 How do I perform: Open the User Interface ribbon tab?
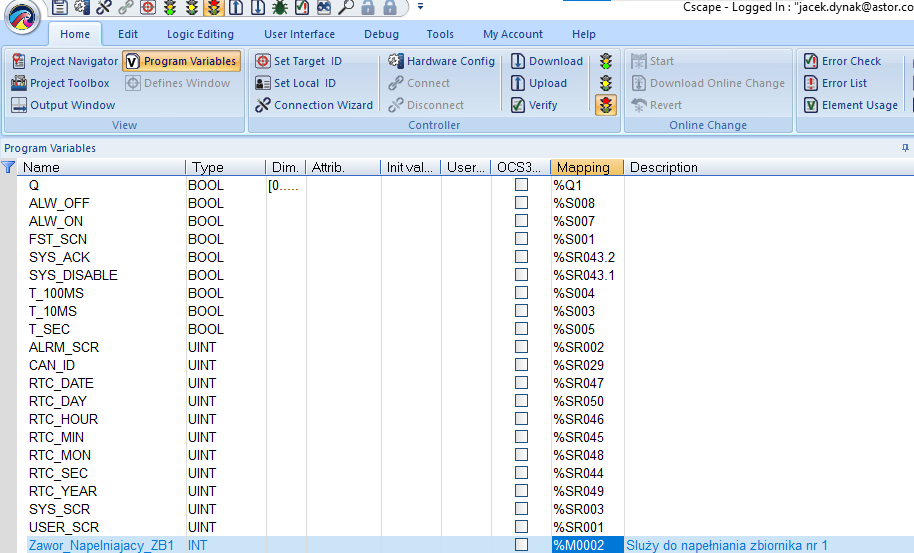coord(299,34)
